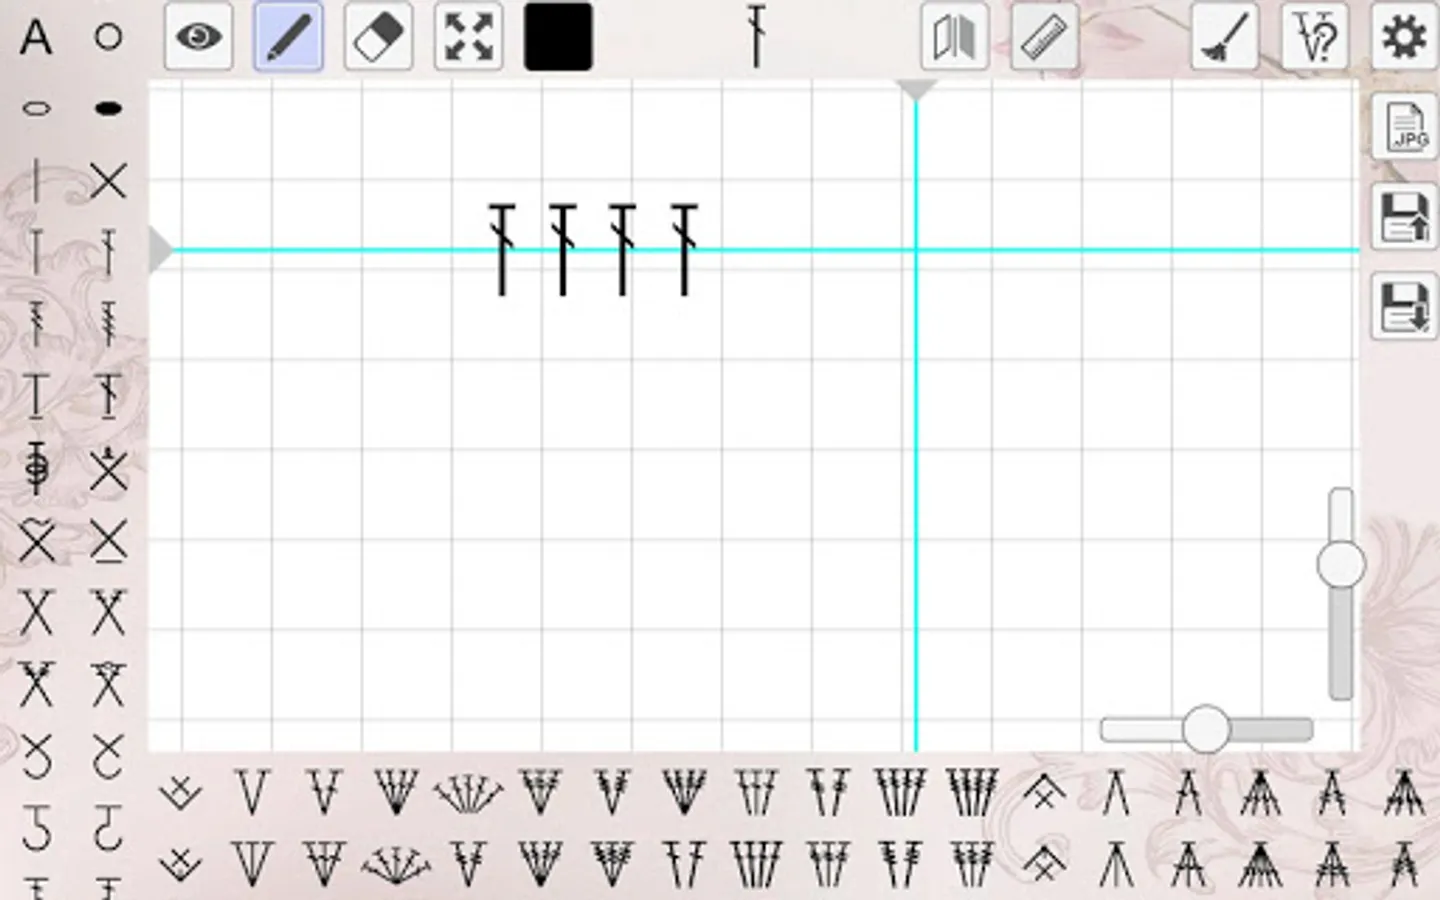This screenshot has width=1440, height=900.
Task: Click the horizontal zoom slider handle
Action: pyautogui.click(x=1206, y=729)
